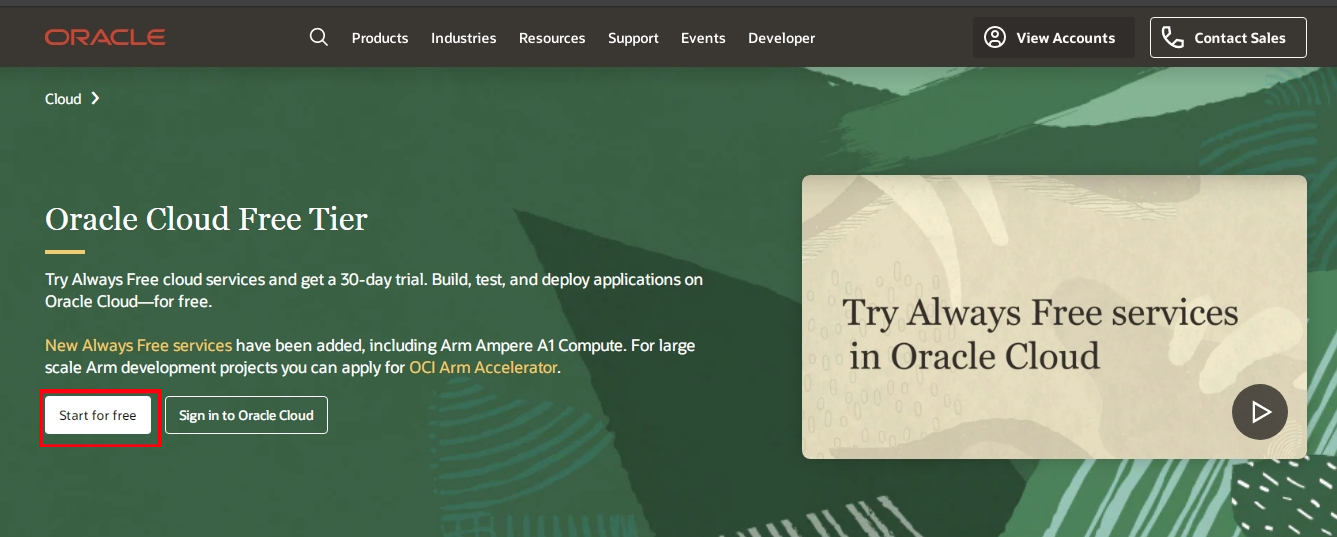Open the Resources menu
1337x537 pixels.
coord(552,38)
